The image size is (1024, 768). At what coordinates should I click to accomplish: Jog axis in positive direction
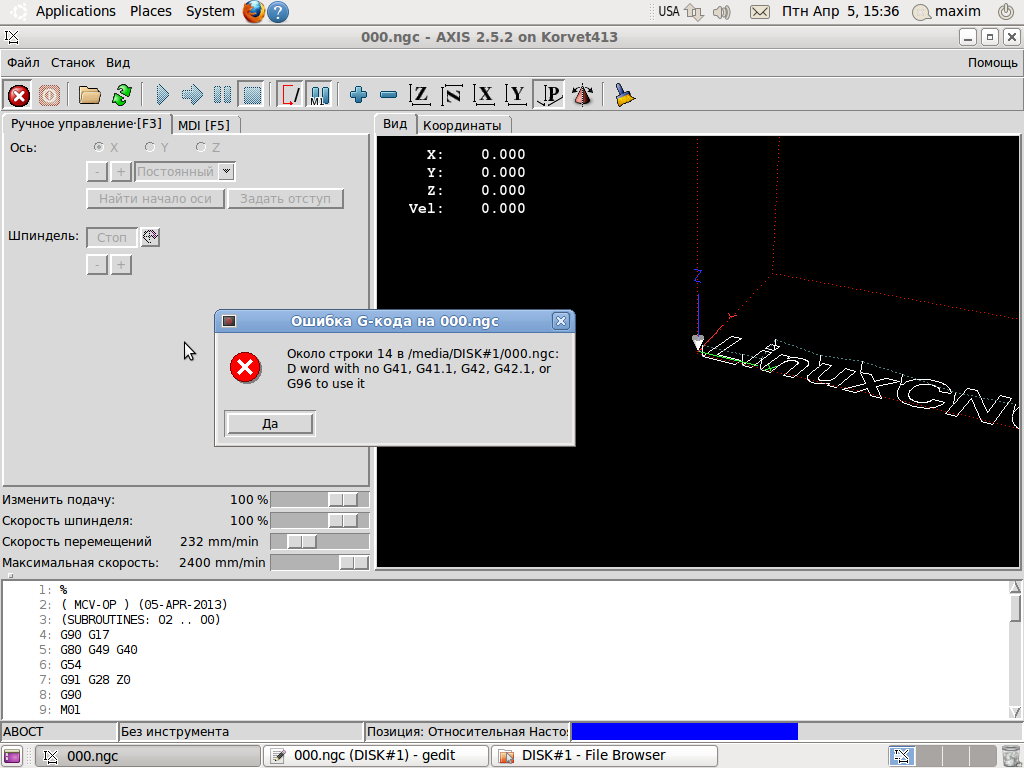pos(121,172)
